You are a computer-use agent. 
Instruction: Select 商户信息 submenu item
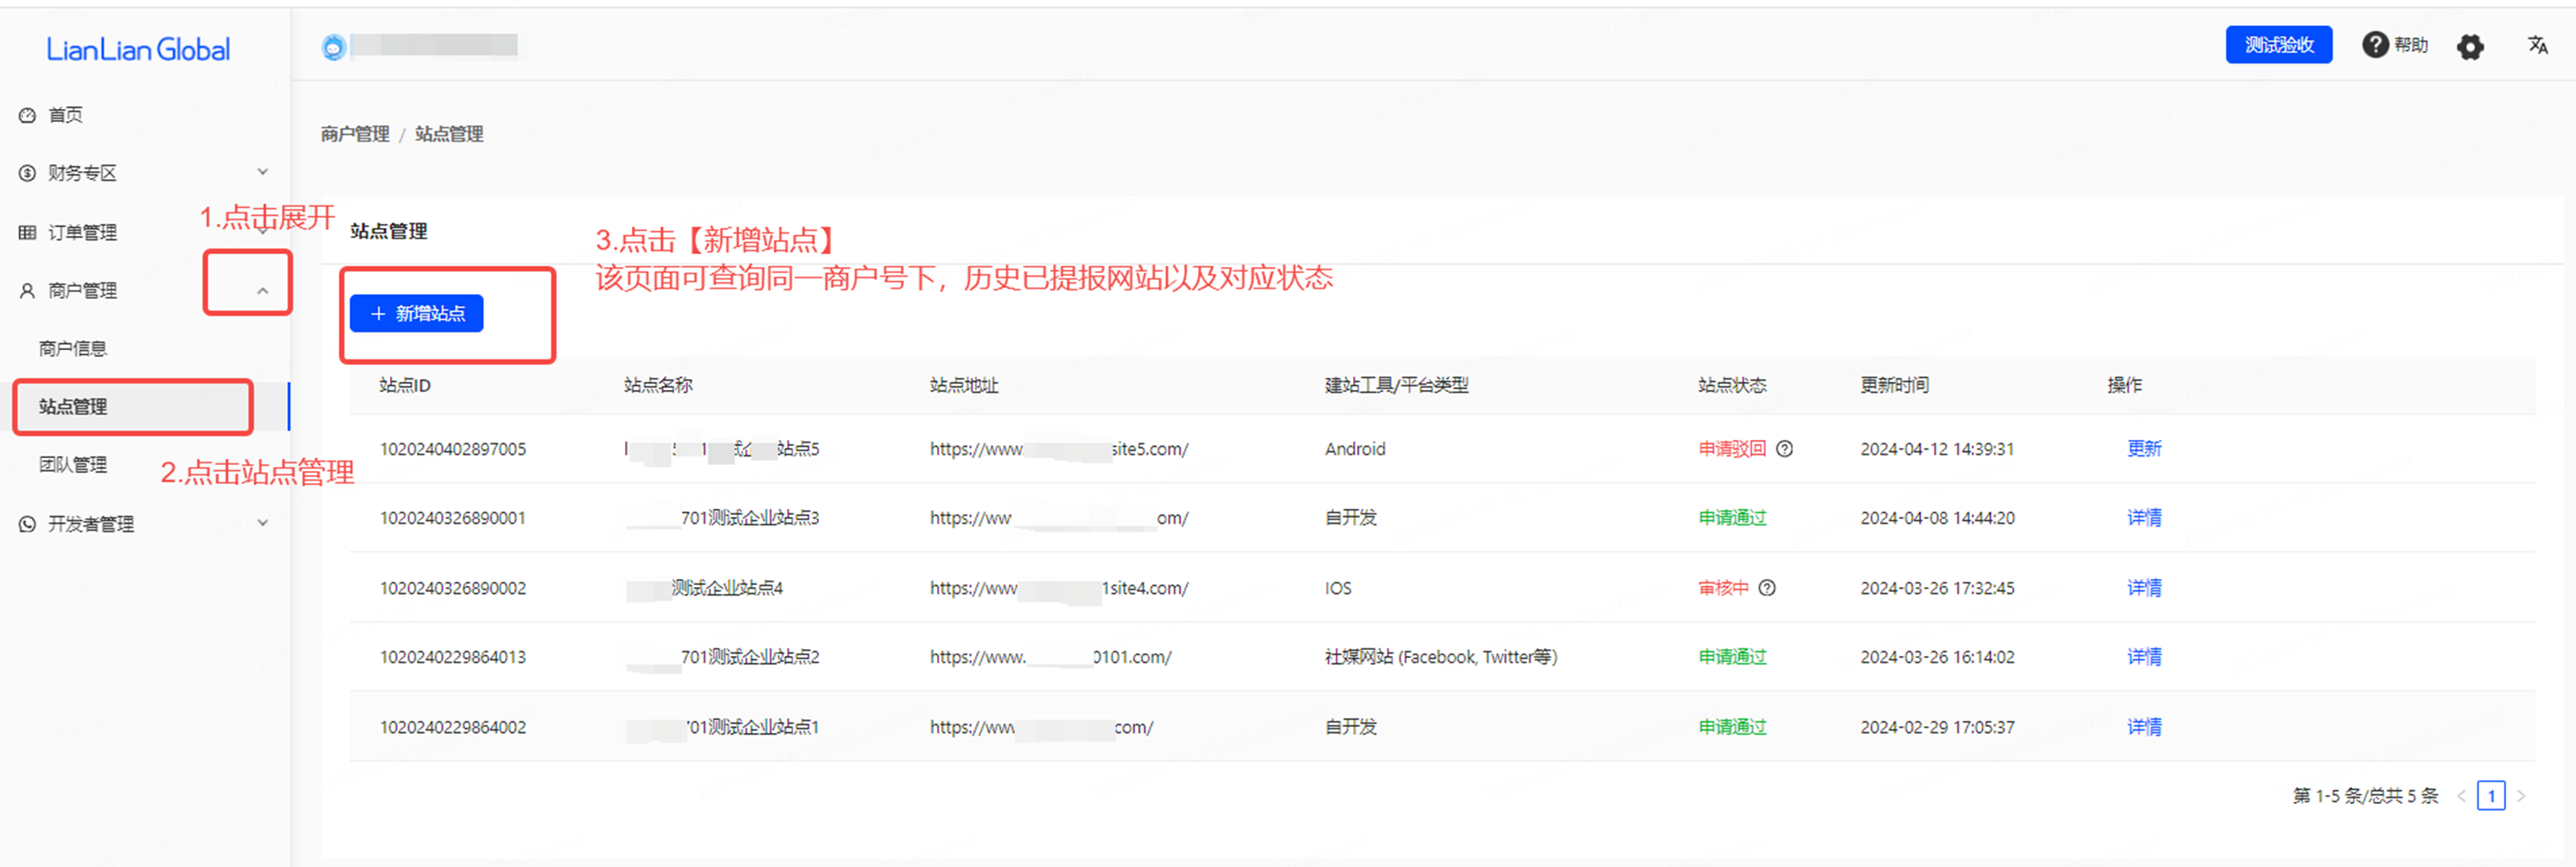click(73, 348)
